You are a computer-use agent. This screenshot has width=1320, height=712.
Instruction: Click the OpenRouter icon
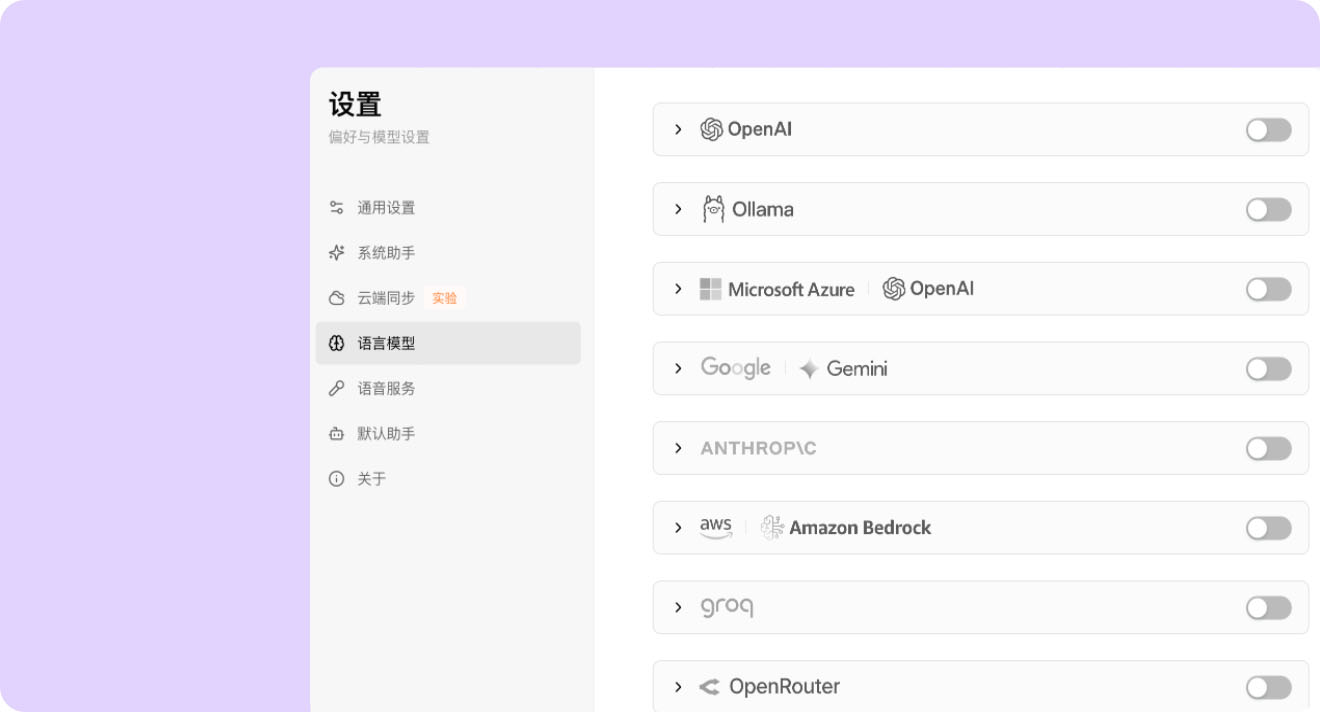(x=710, y=686)
